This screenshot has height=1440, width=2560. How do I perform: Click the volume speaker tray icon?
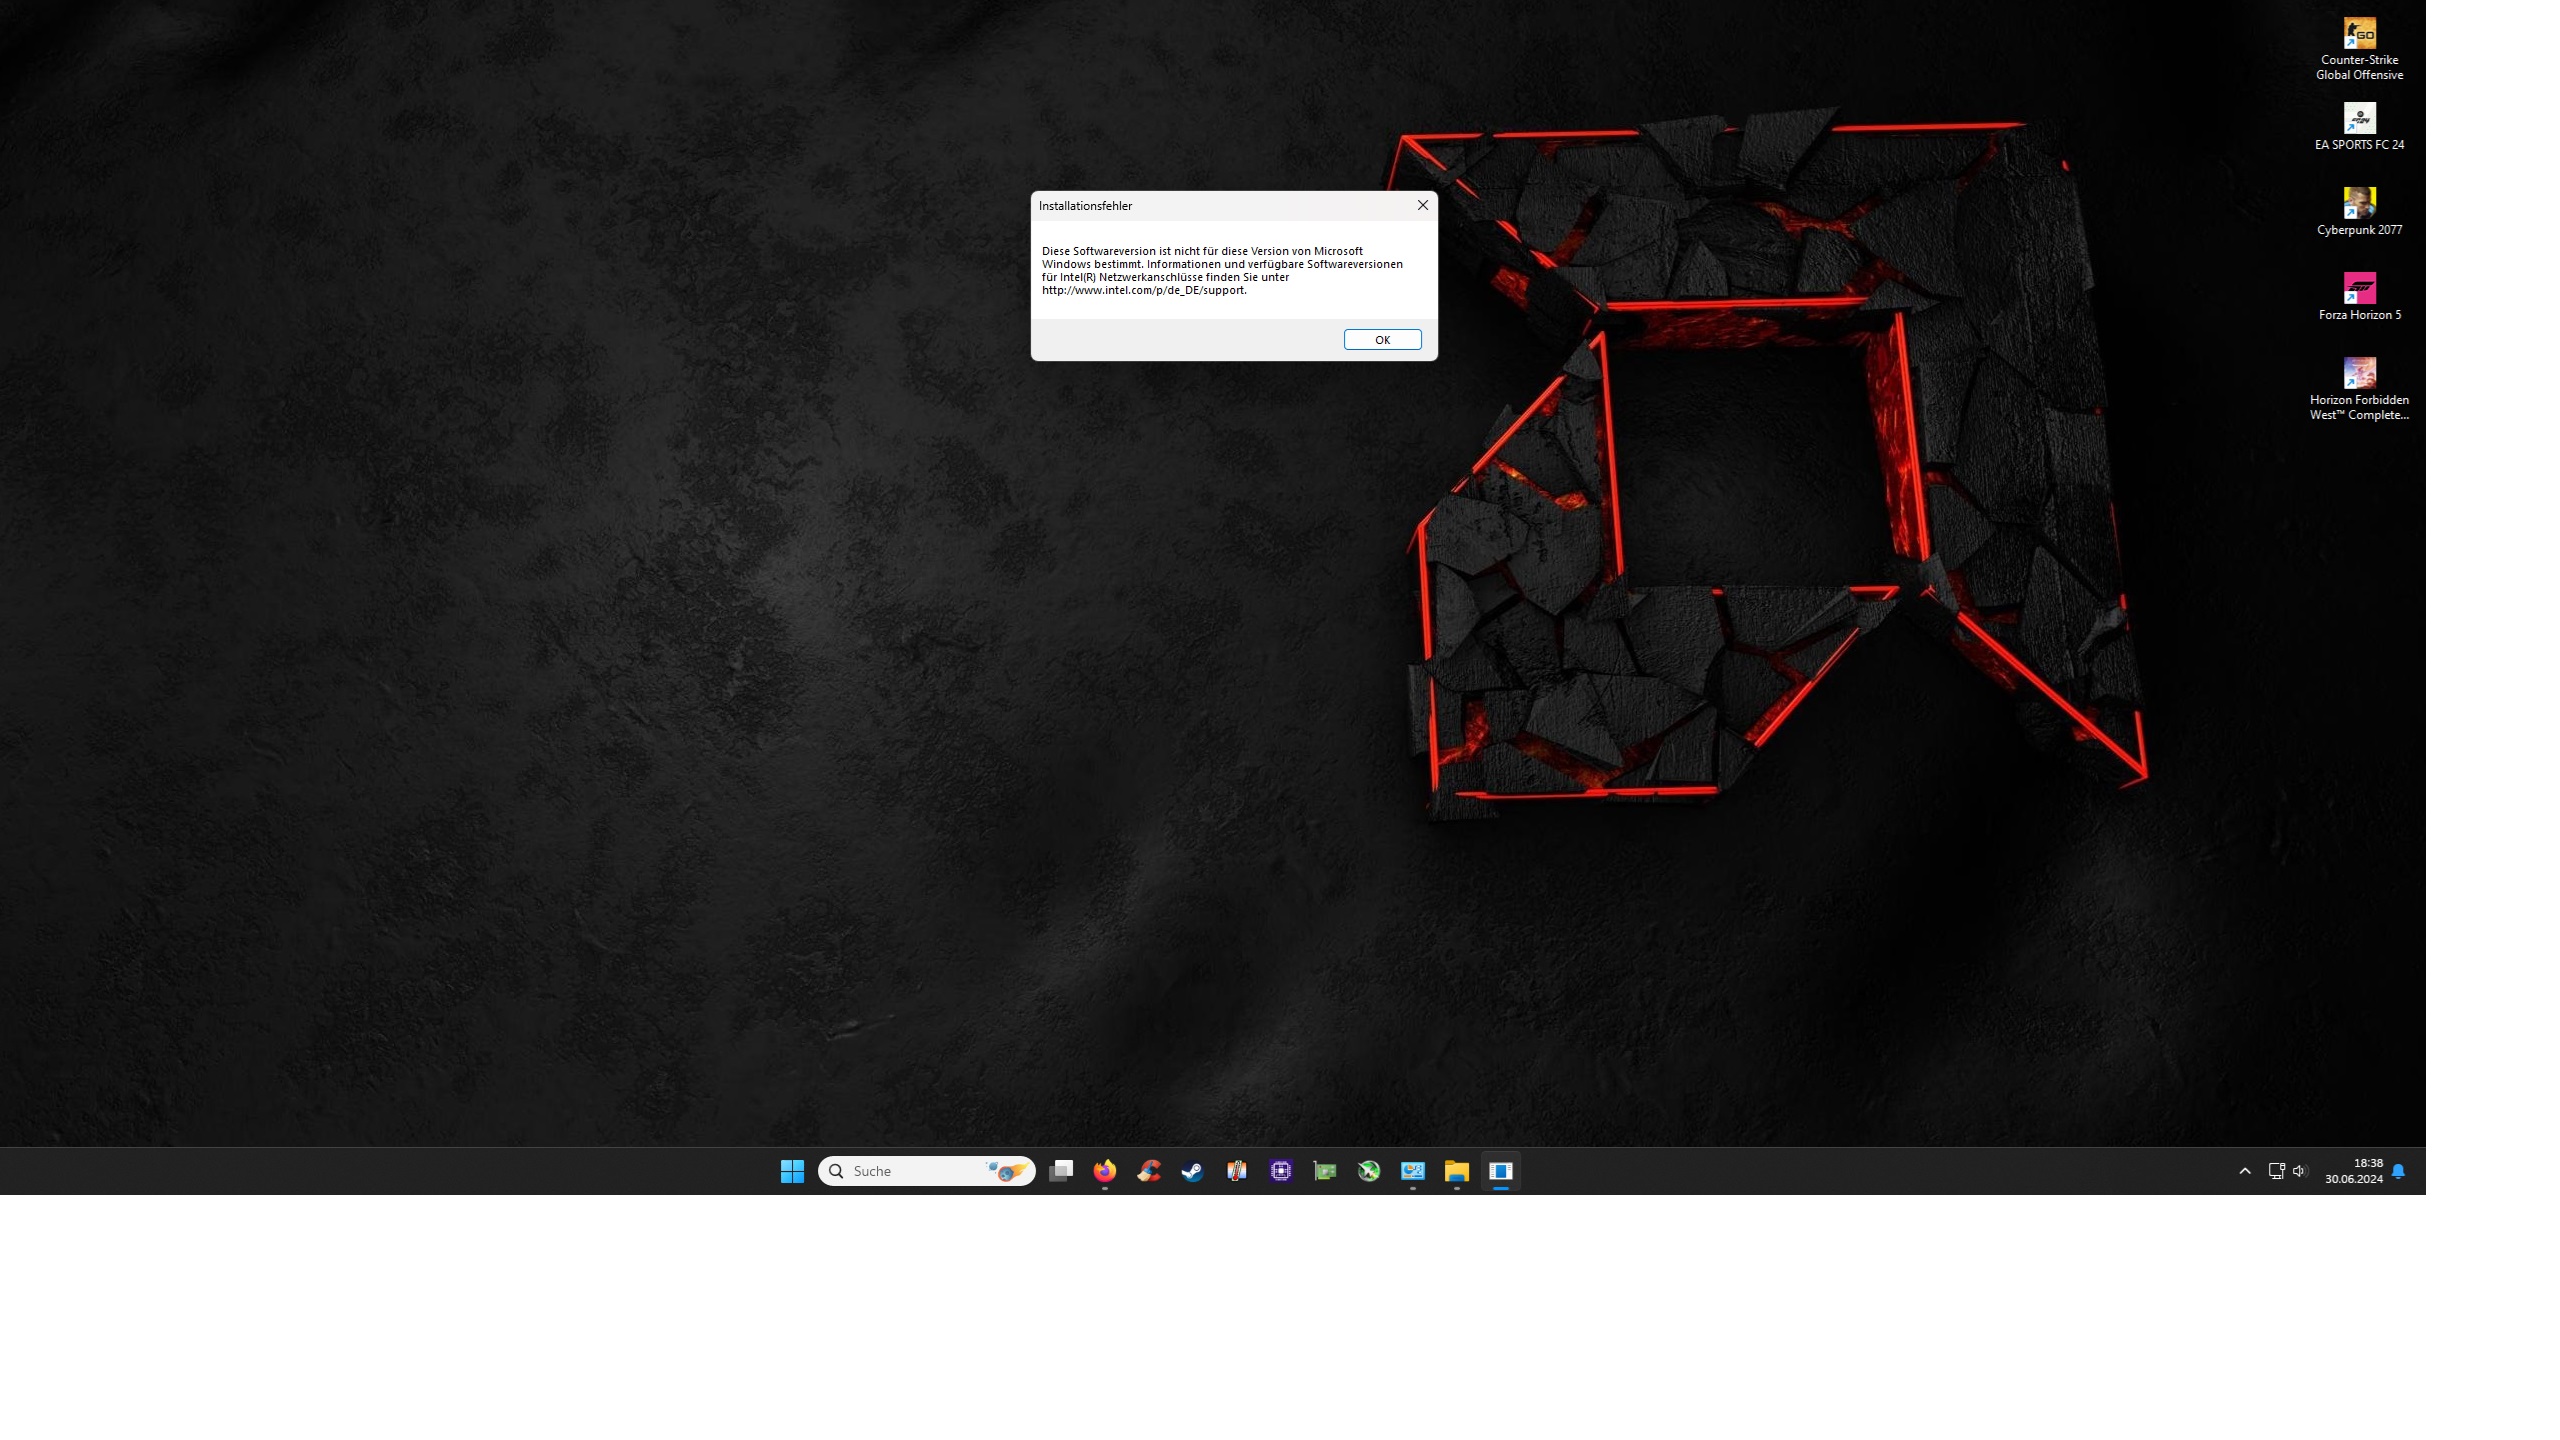click(2299, 1171)
